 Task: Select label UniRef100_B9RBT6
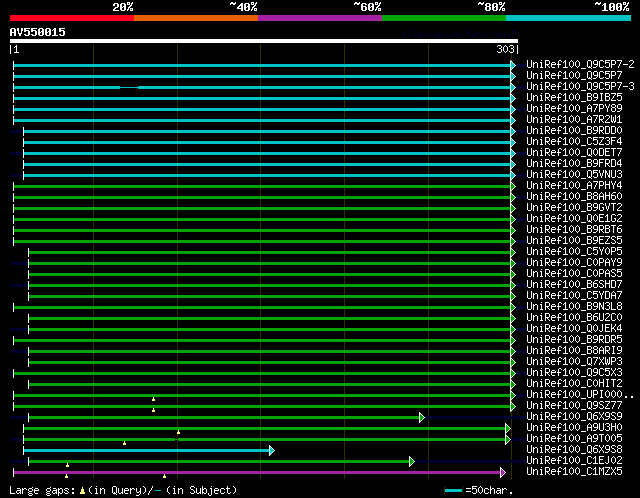coord(574,229)
